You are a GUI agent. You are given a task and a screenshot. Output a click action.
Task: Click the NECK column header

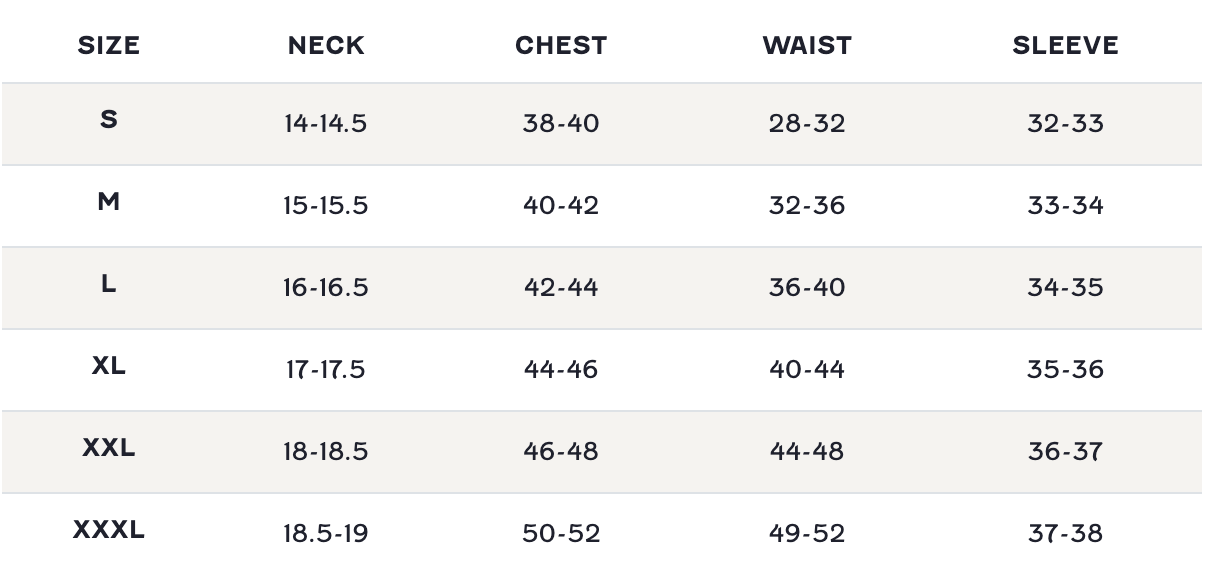326,46
